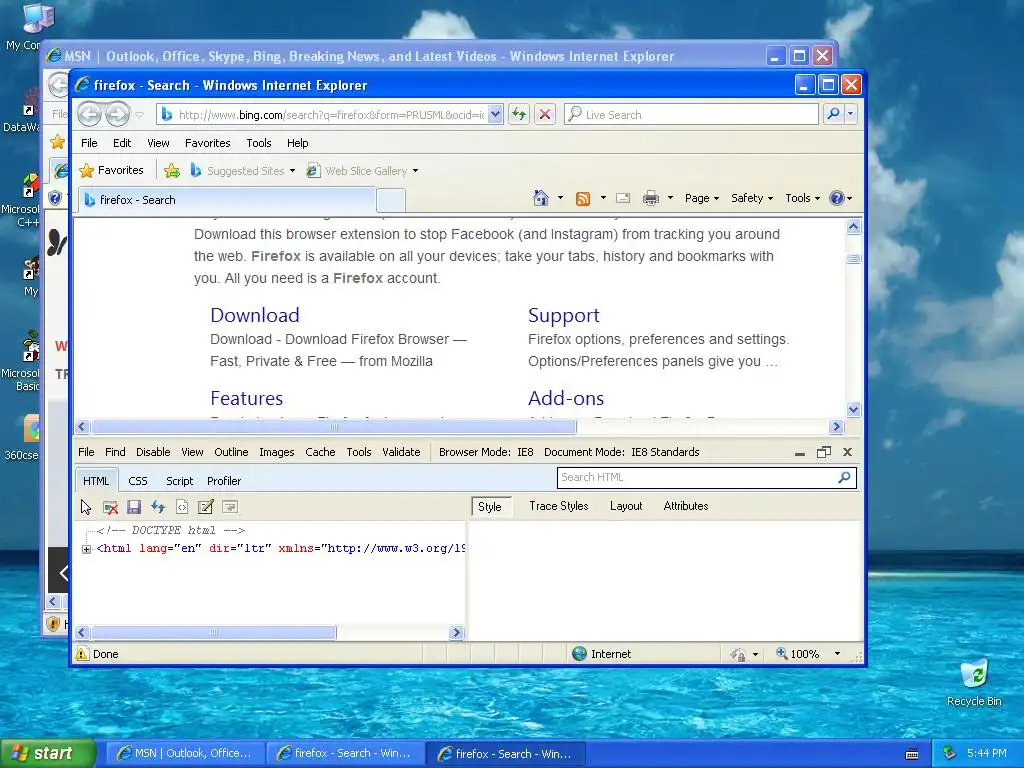Open the Disable menu in developer tools
1024x768 pixels.
tap(153, 452)
